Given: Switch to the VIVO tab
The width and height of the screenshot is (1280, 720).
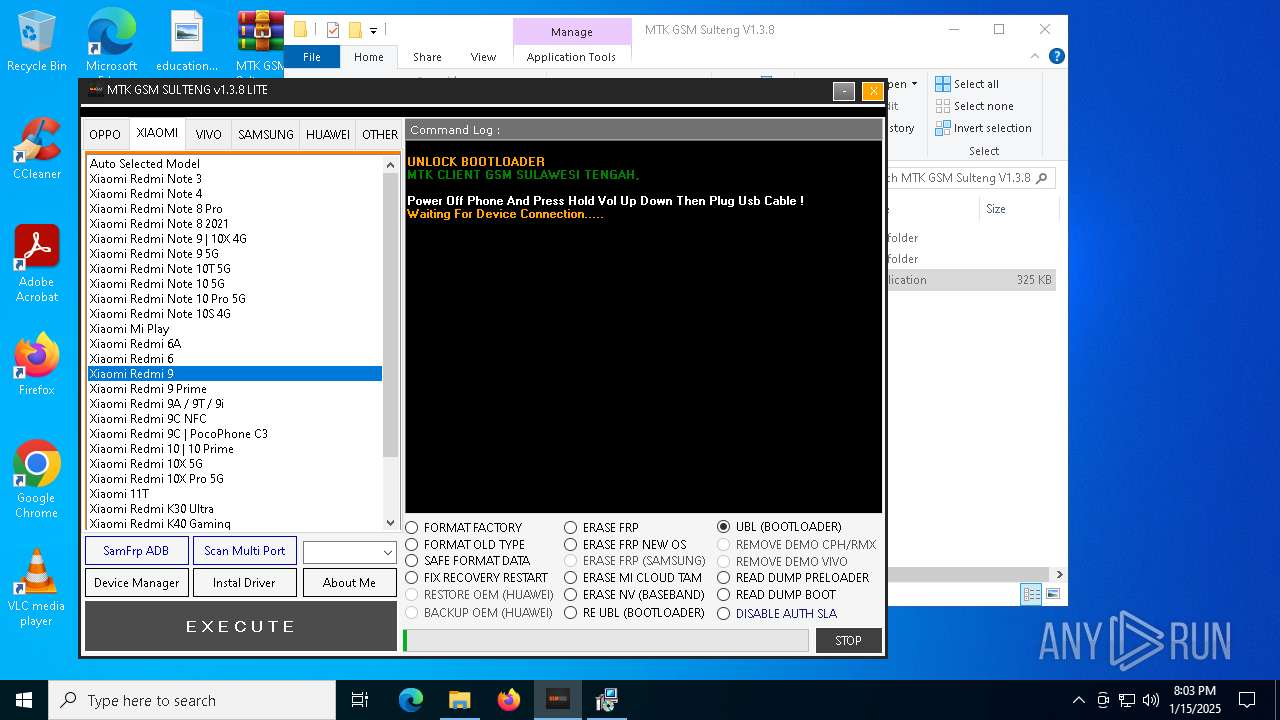Looking at the screenshot, I should coord(209,134).
